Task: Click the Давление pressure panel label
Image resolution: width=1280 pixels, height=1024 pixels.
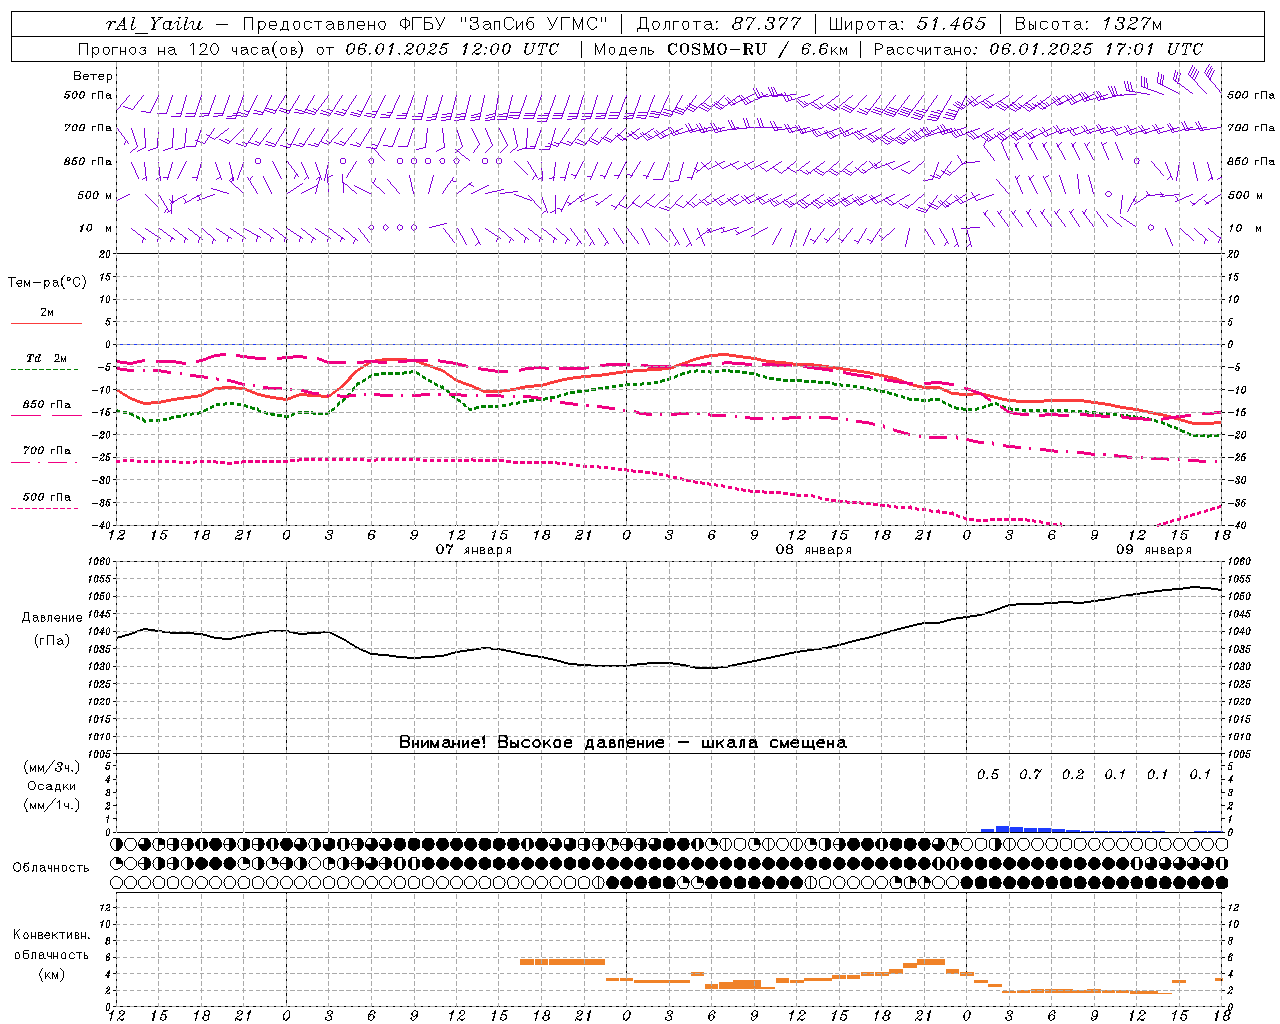Action: tap(52, 618)
